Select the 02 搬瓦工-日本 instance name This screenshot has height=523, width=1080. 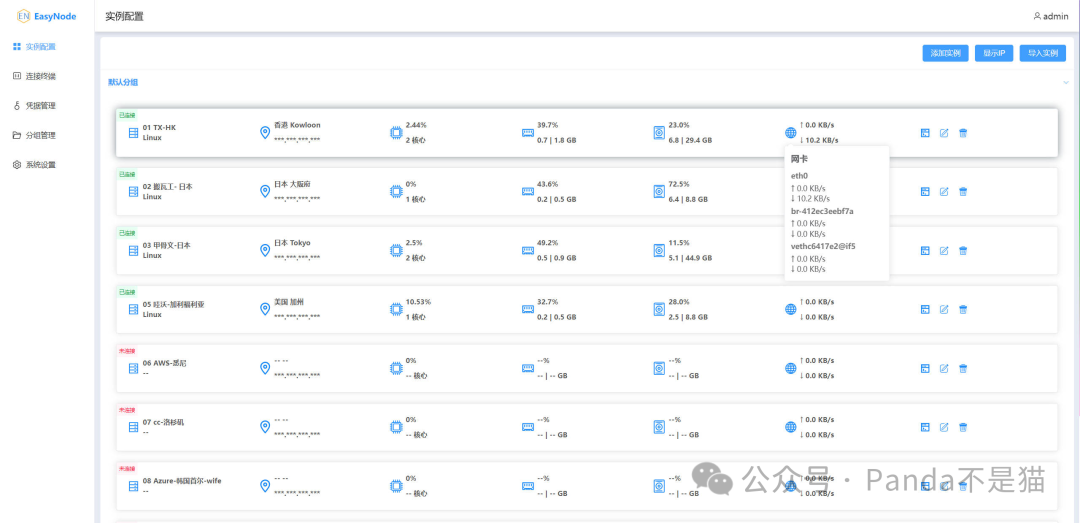click(x=167, y=187)
